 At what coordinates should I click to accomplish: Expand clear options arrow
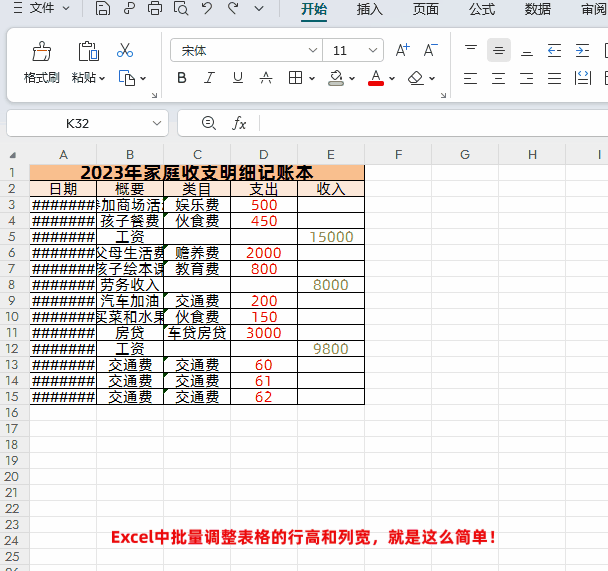[x=432, y=78]
